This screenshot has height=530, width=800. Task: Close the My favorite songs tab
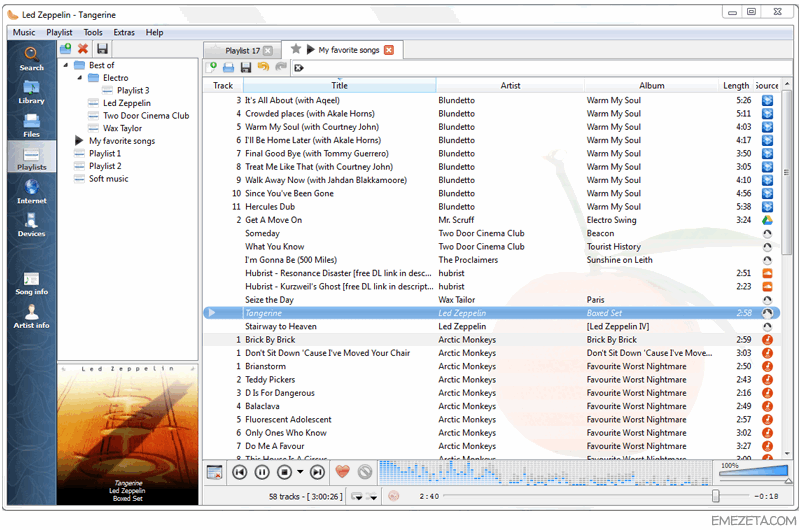coord(389,50)
